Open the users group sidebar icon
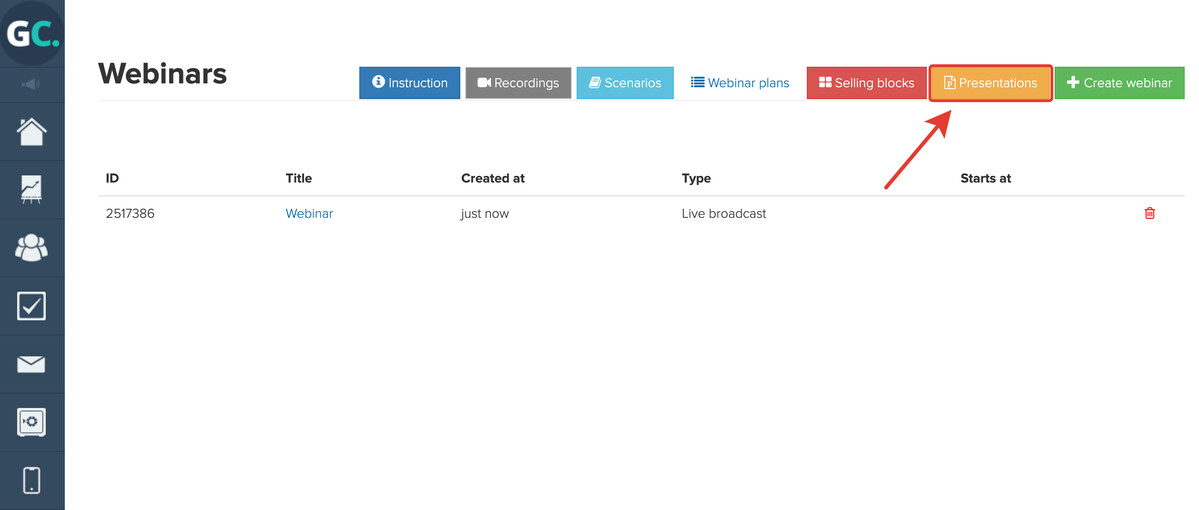The image size is (1199, 510). point(32,248)
